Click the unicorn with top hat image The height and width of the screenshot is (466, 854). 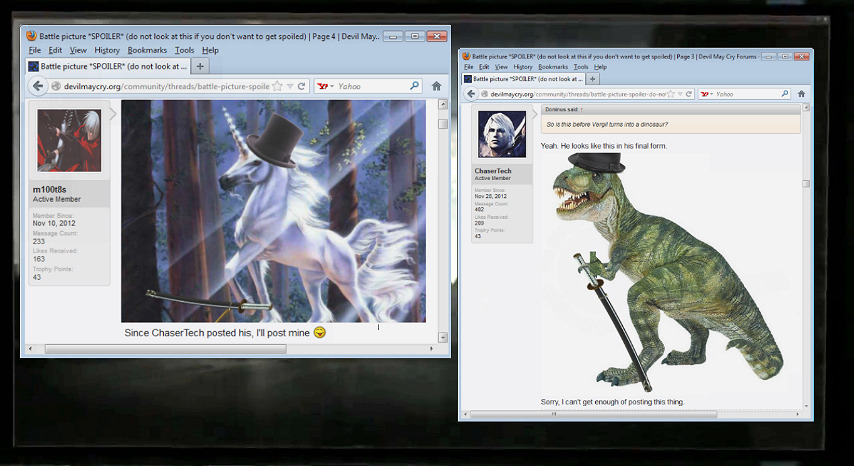click(x=273, y=211)
